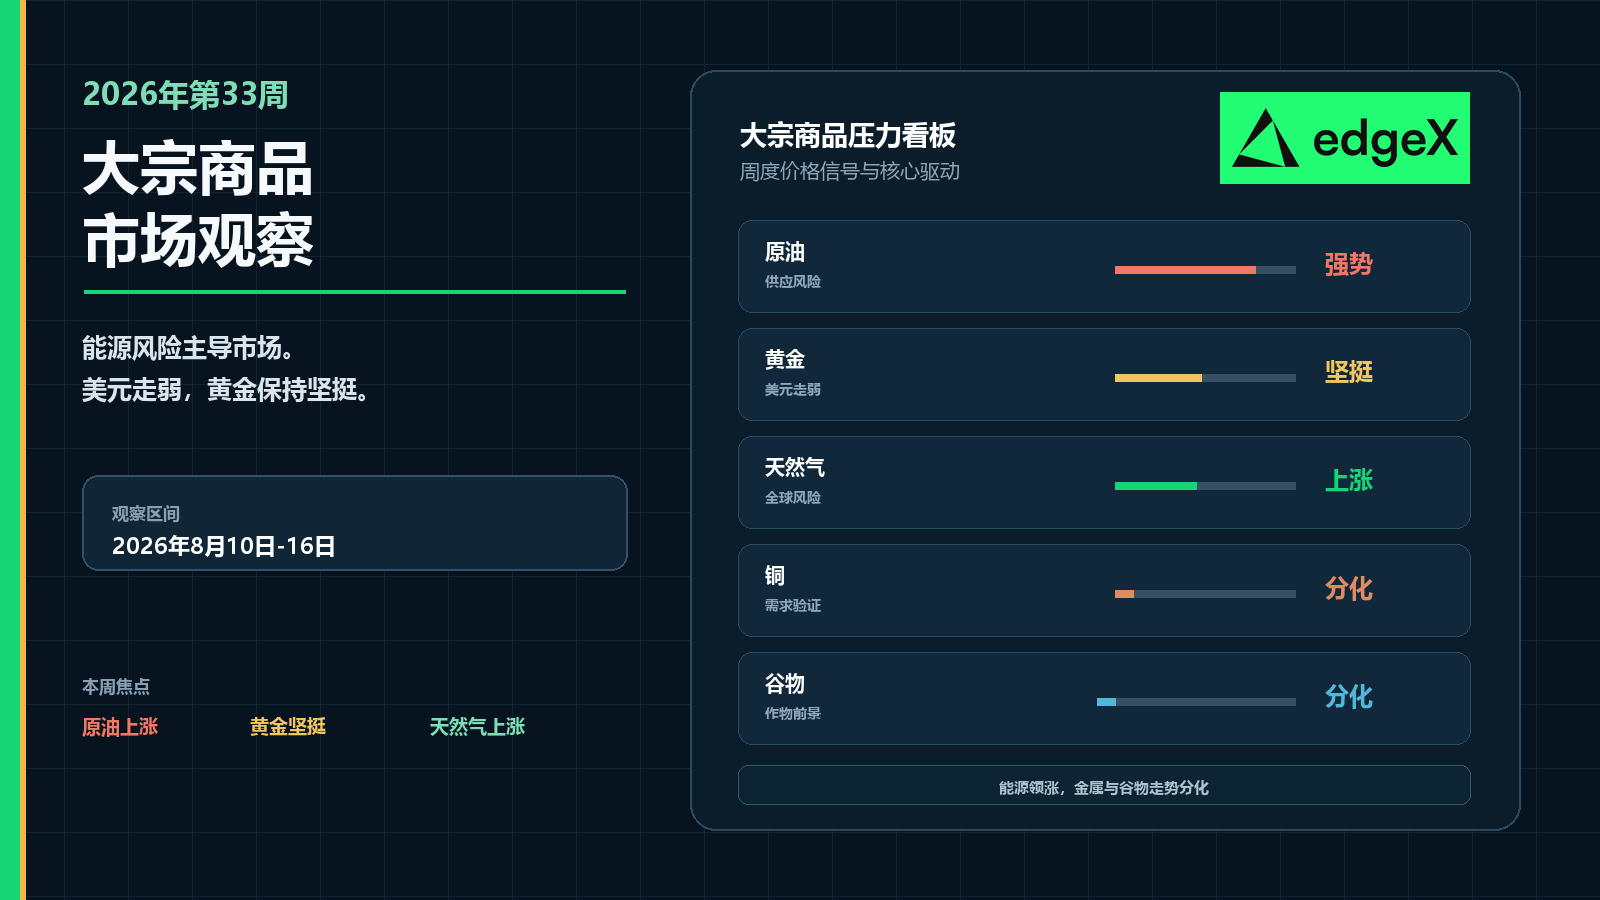Click the 能源领涨 summary footer bar
This screenshot has height=900, width=1600.
1104,785
